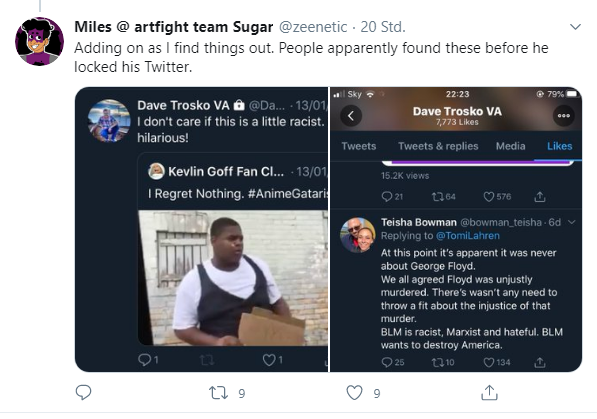Select the Likes tab
The image size is (597, 419).
559,146
